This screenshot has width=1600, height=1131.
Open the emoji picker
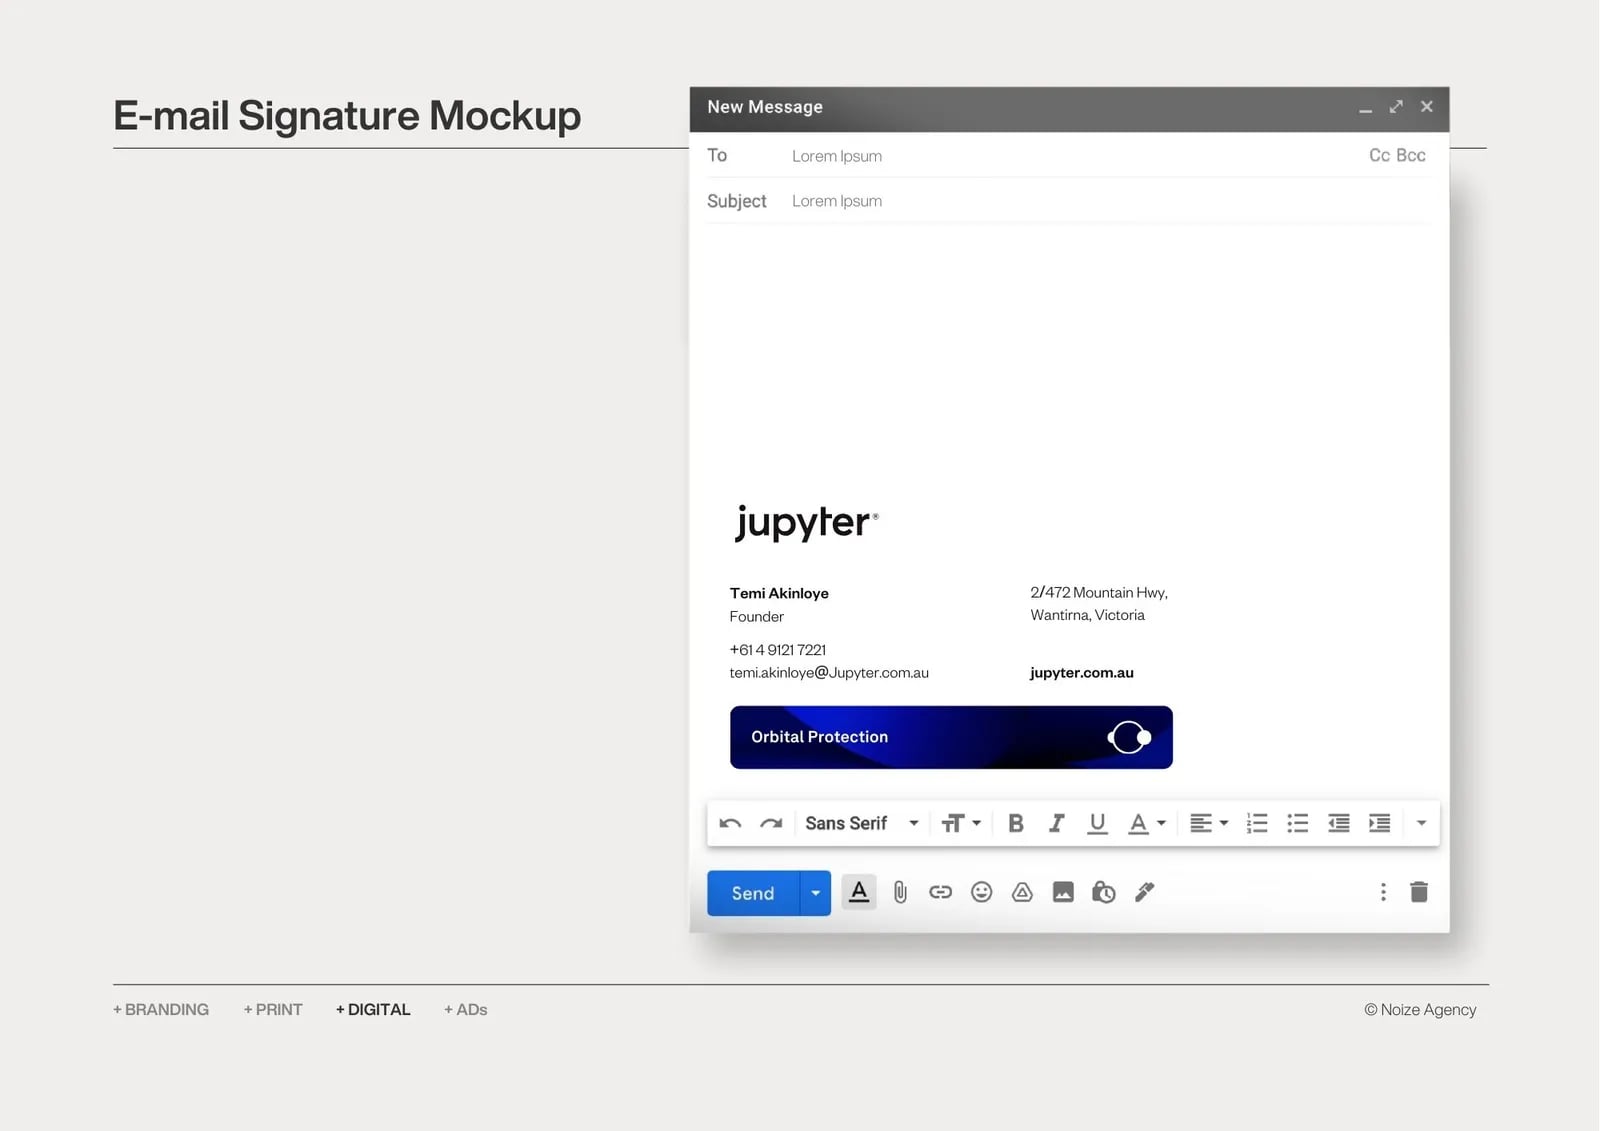coord(982,892)
